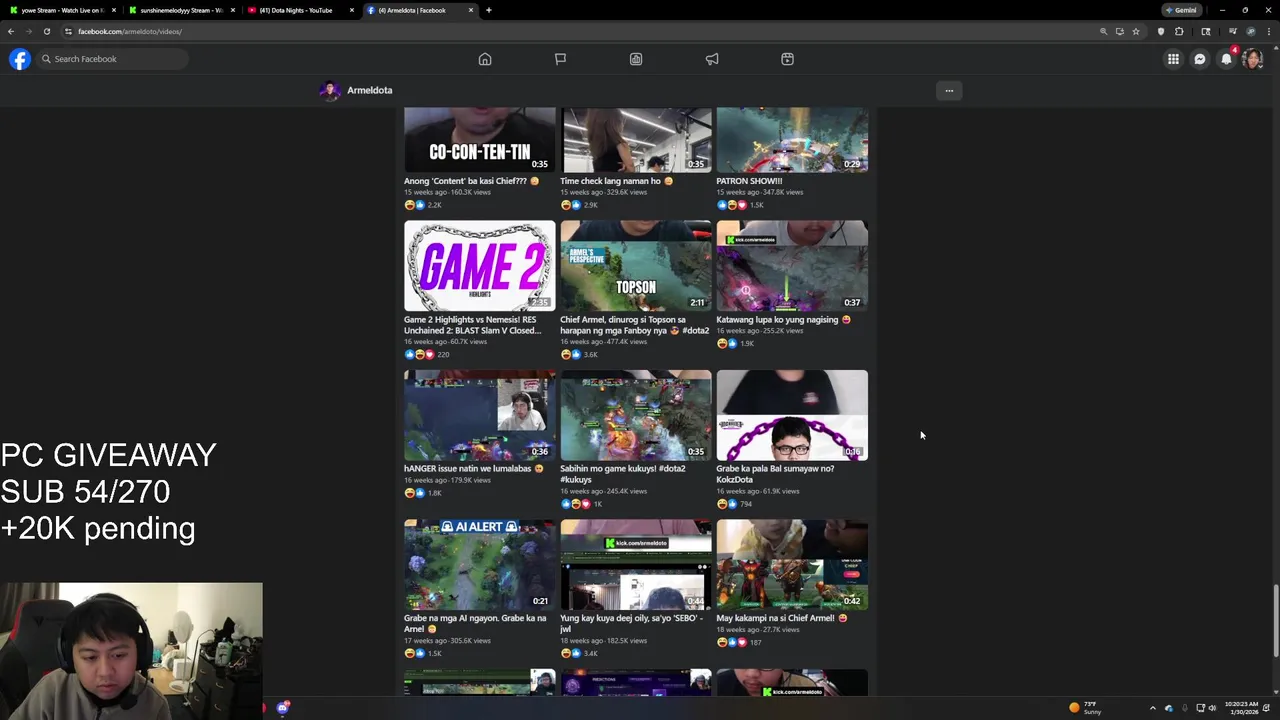Viewport: 1280px width, 720px height.
Task: Open 'hANGER issue natin we lumalabas' title
Action: pos(474,468)
